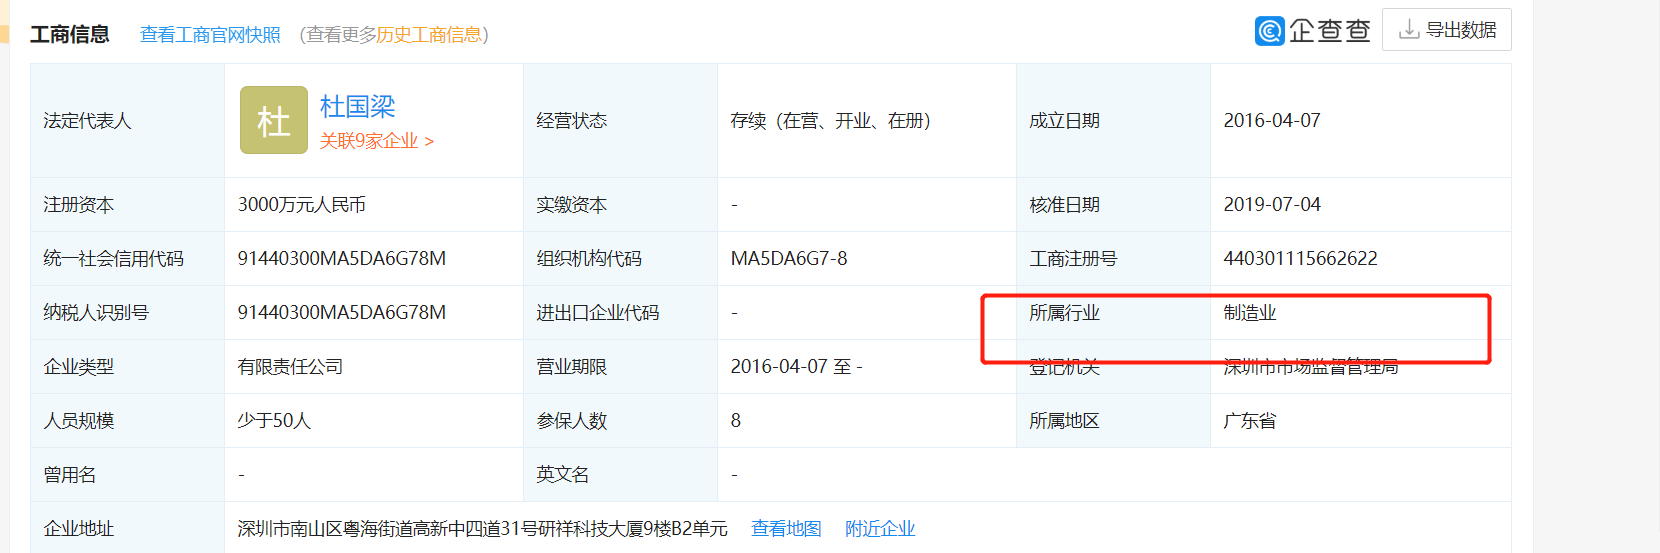Click the 企业地址 label
This screenshot has height=553, width=1660.
(78, 528)
